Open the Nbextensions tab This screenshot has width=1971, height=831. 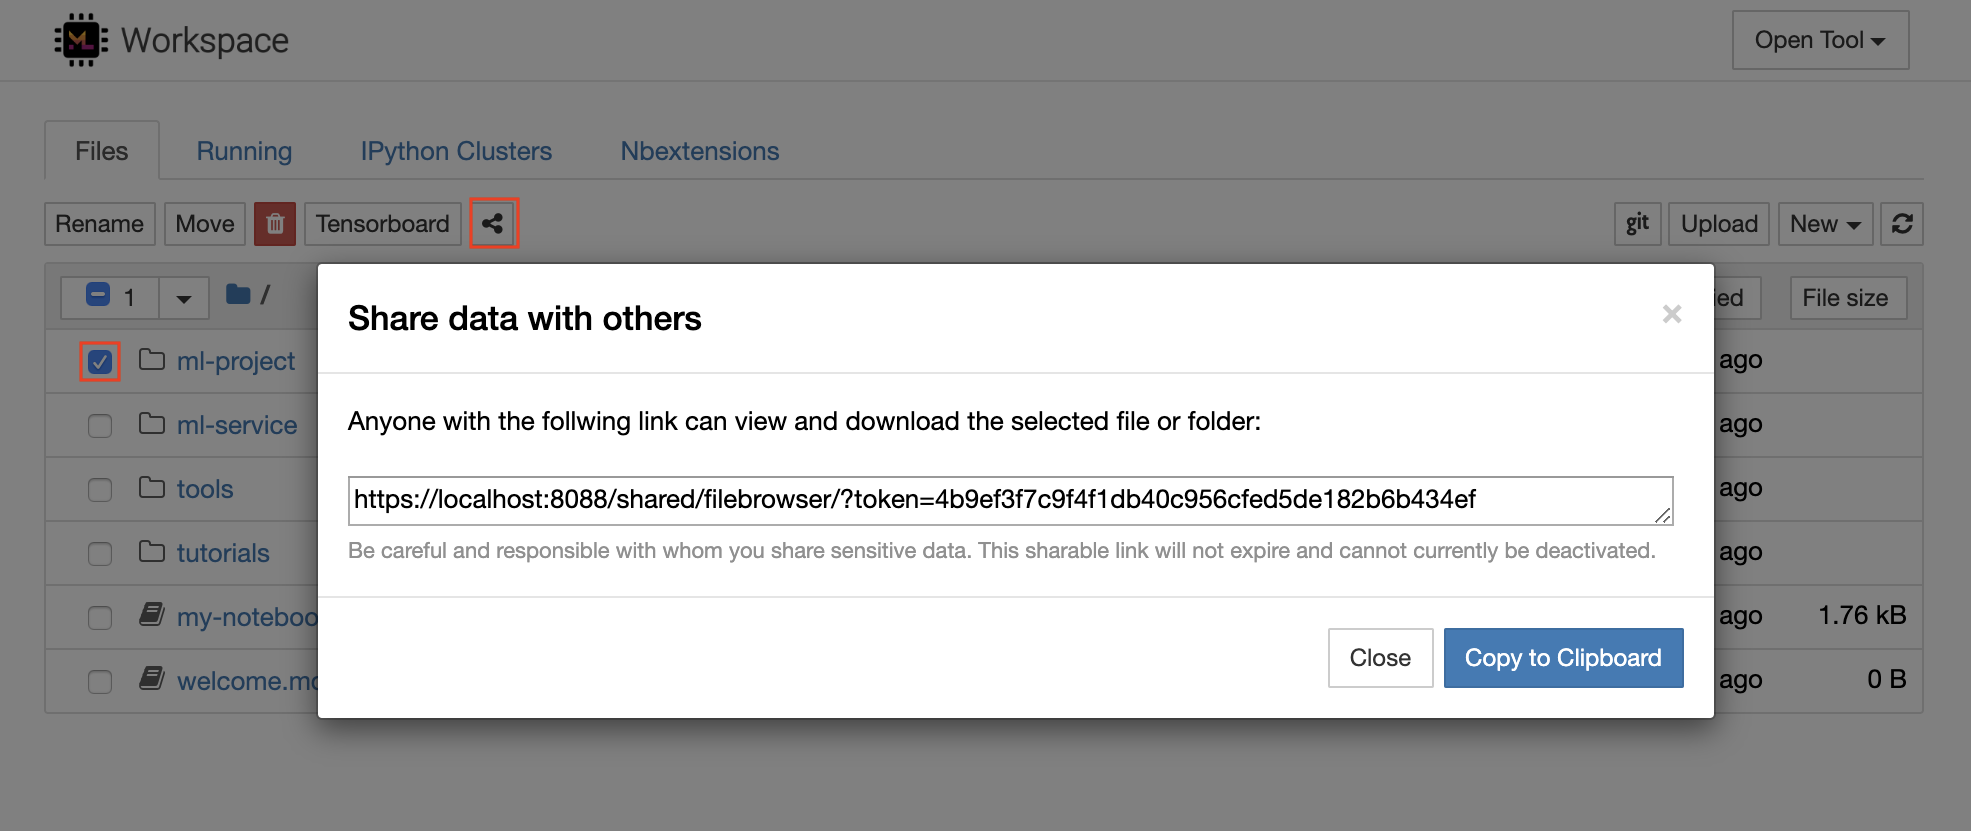pyautogui.click(x=699, y=151)
